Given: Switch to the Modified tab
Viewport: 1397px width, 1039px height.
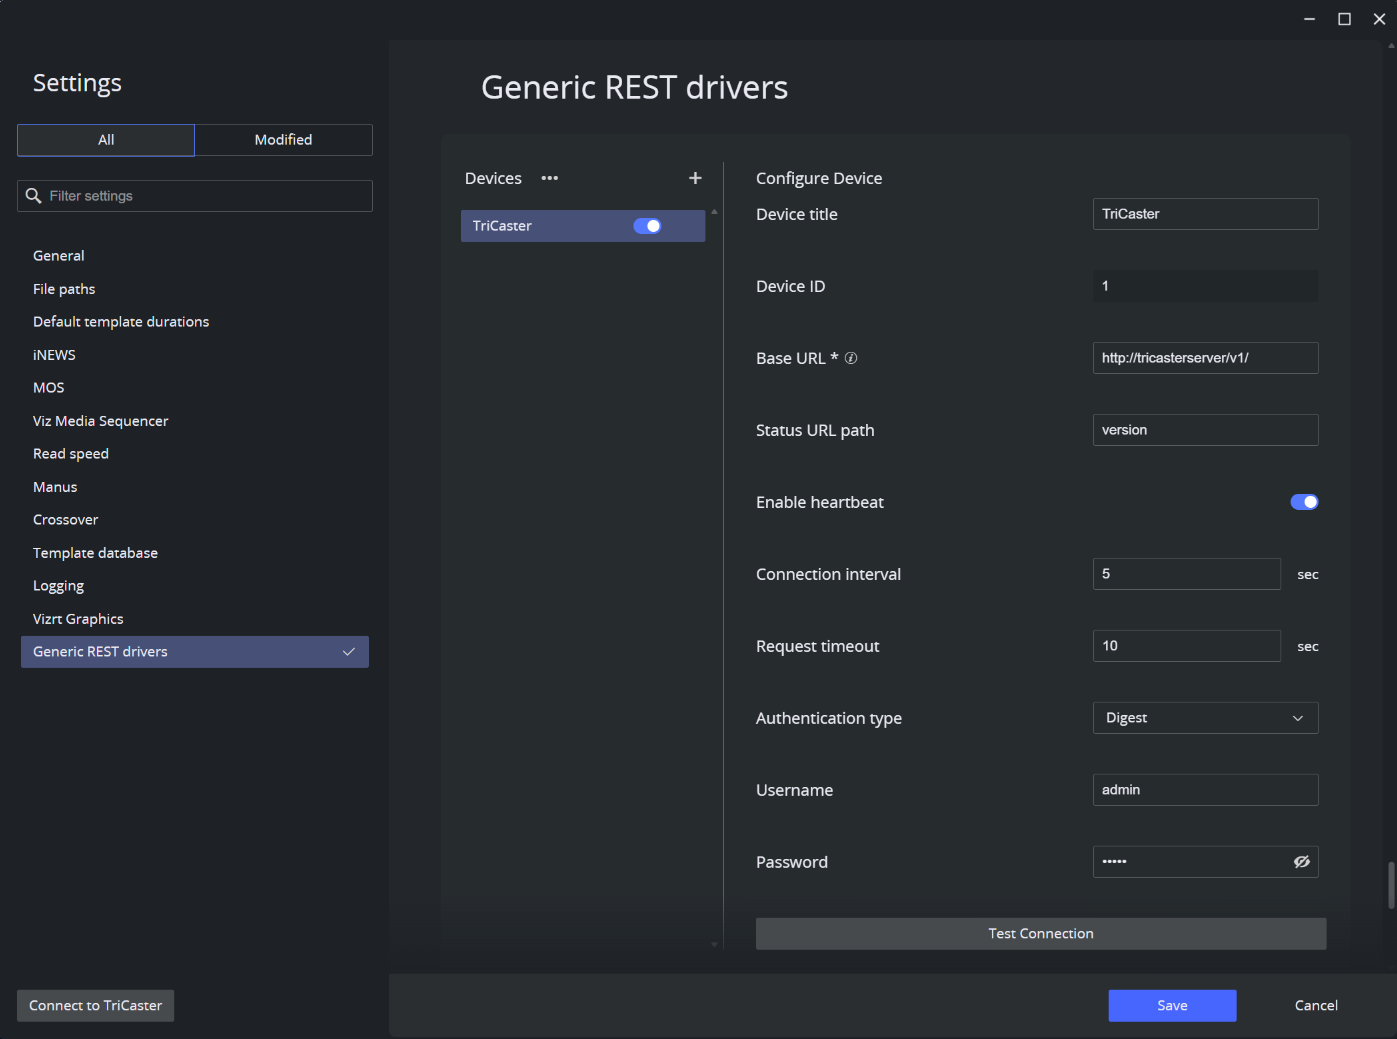Looking at the screenshot, I should coord(283,140).
